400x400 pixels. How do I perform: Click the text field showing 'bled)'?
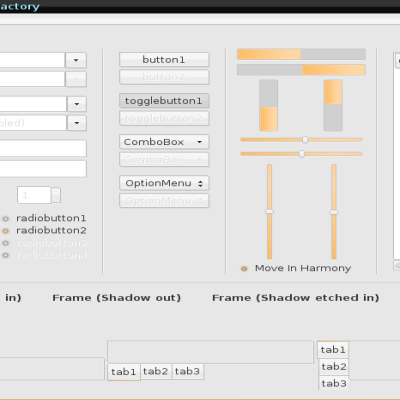[x=33, y=123]
